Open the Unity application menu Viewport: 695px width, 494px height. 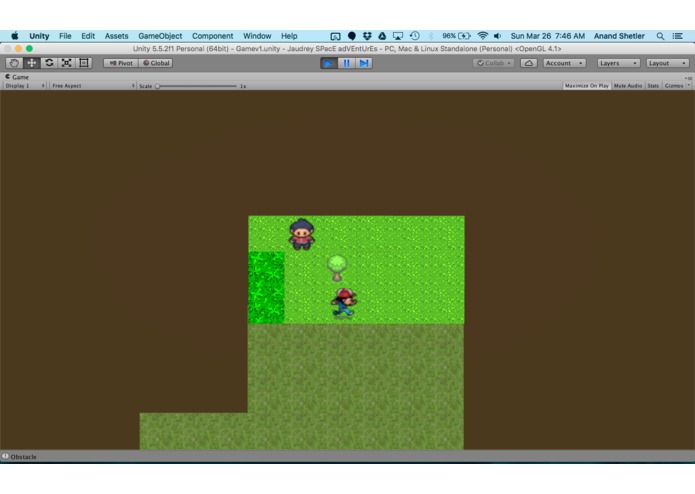click(39, 36)
